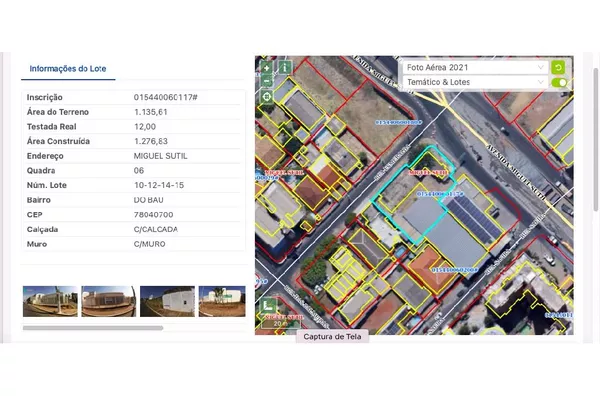Image resolution: width=600 pixels, height=396 pixels.
Task: Click the blue lot label on the orange-roof building
Action: [455, 270]
